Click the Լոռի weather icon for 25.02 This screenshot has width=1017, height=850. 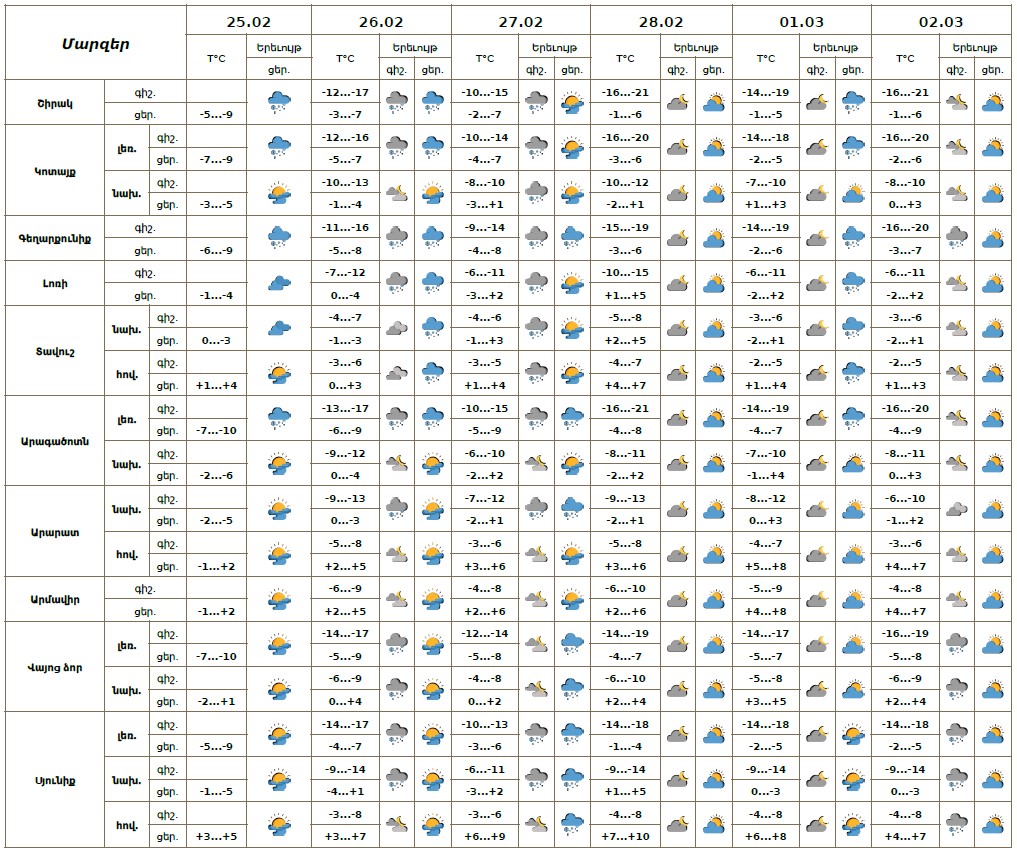point(279,283)
